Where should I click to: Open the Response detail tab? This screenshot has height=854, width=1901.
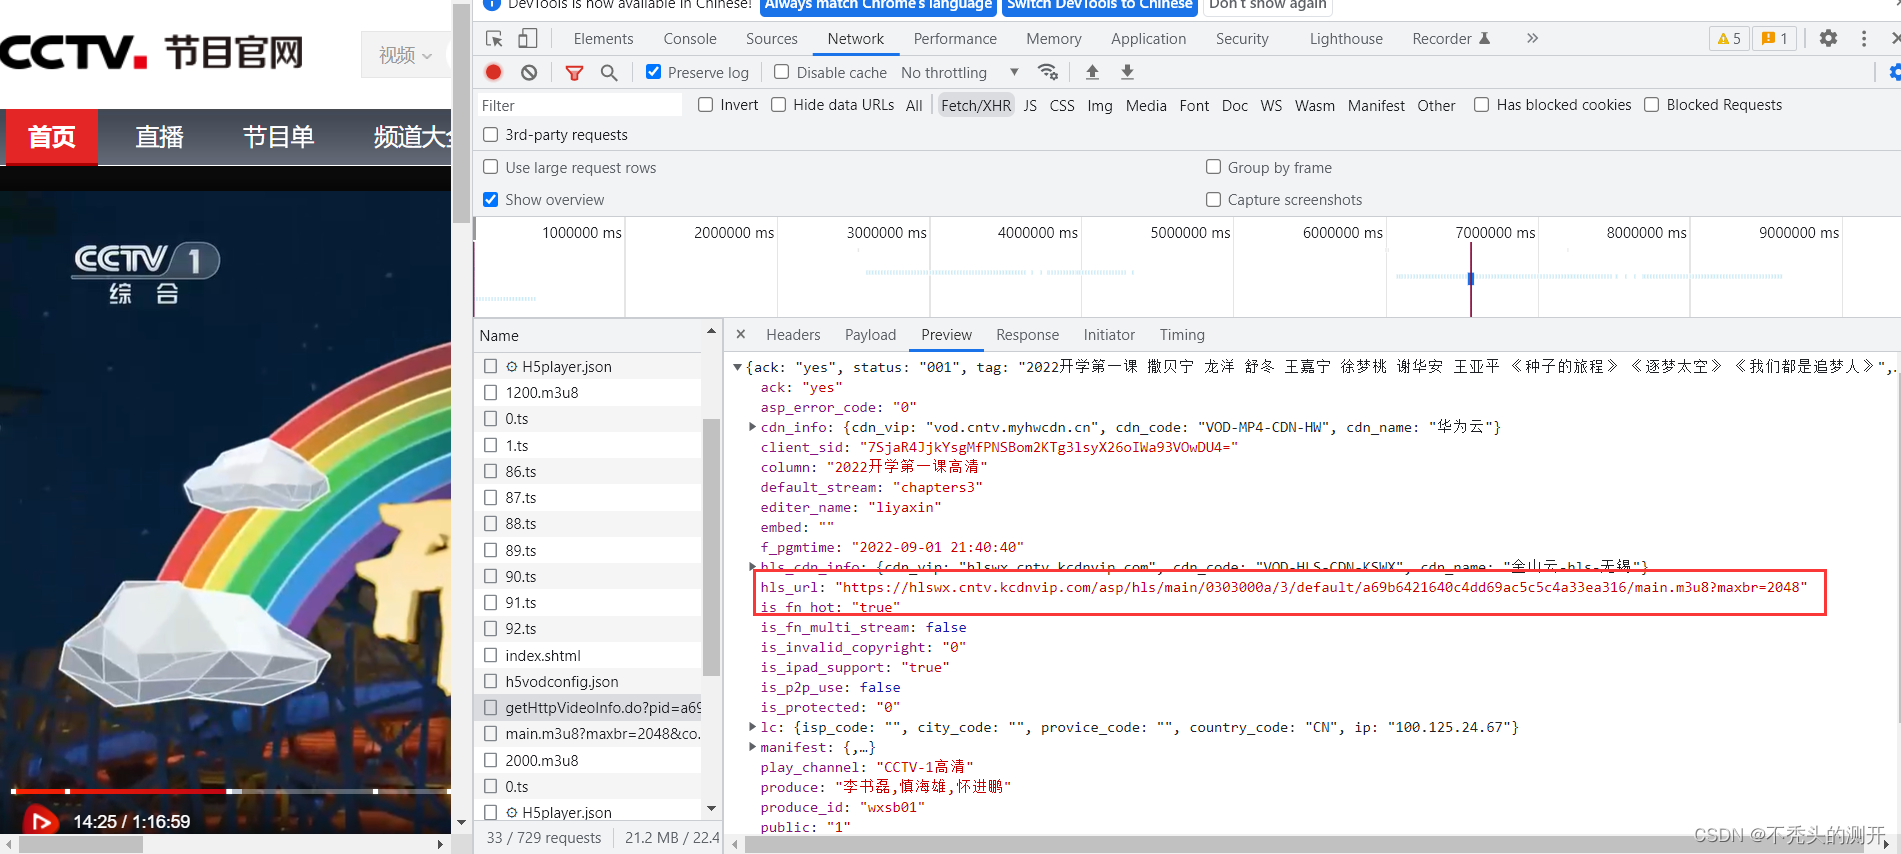coord(1027,335)
